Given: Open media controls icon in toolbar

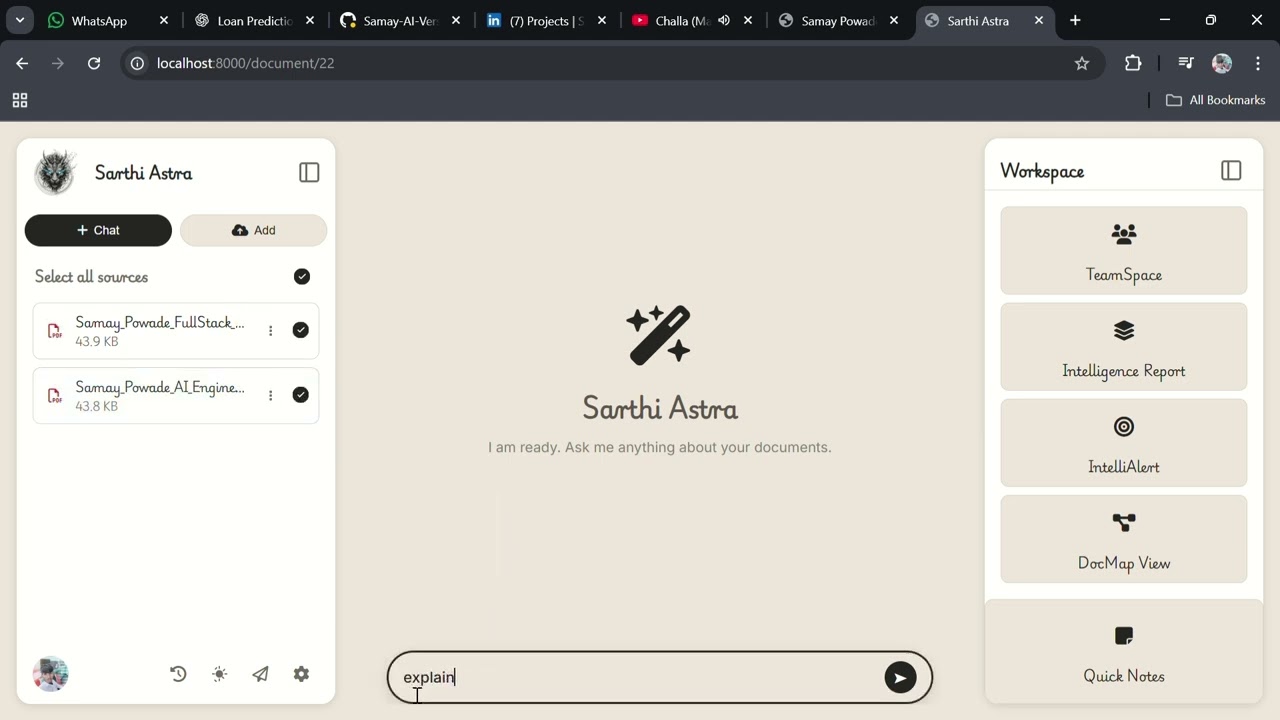Looking at the screenshot, I should 1186,63.
